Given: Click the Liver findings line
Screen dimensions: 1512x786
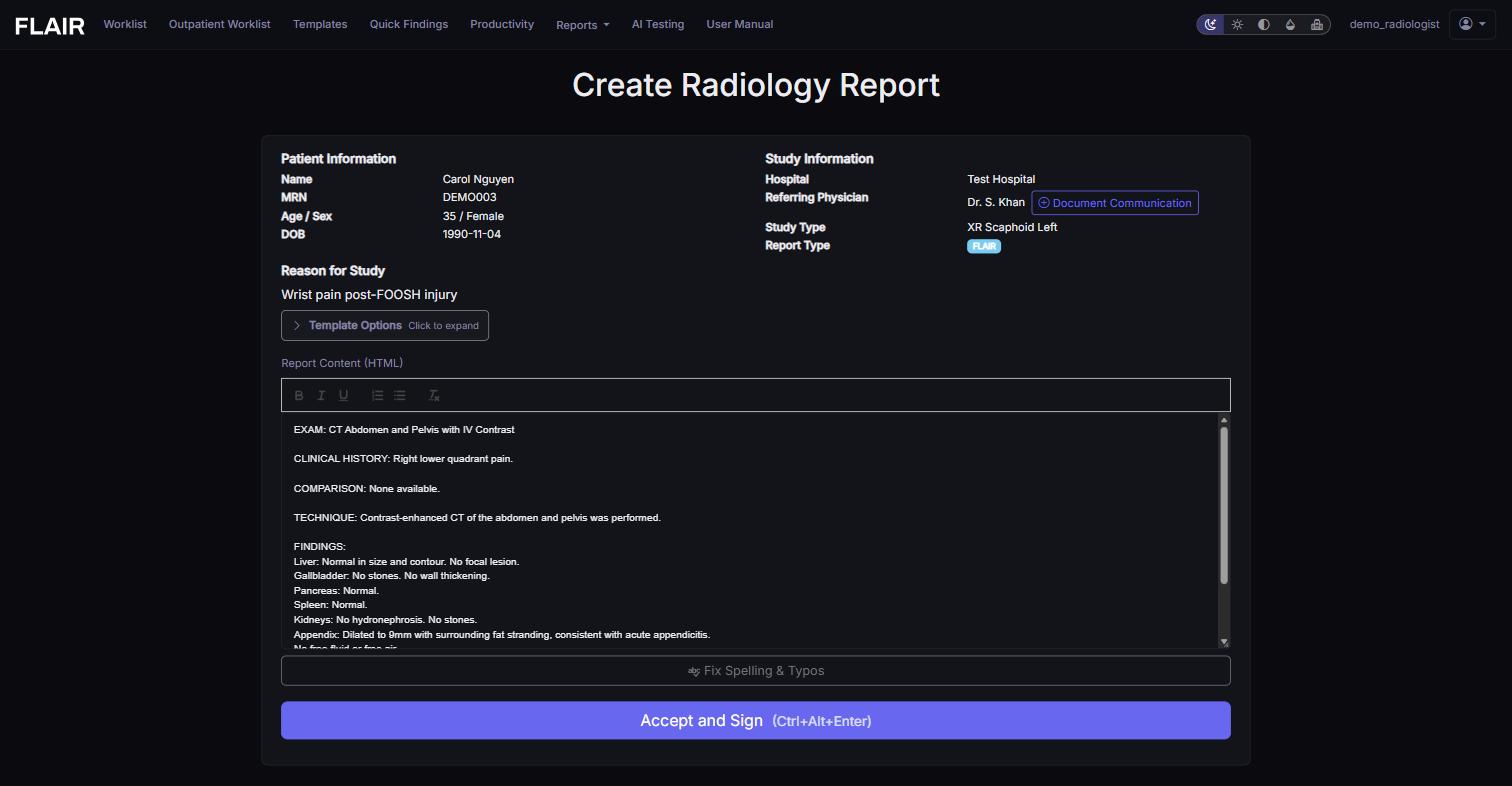Looking at the screenshot, I should 406,562.
